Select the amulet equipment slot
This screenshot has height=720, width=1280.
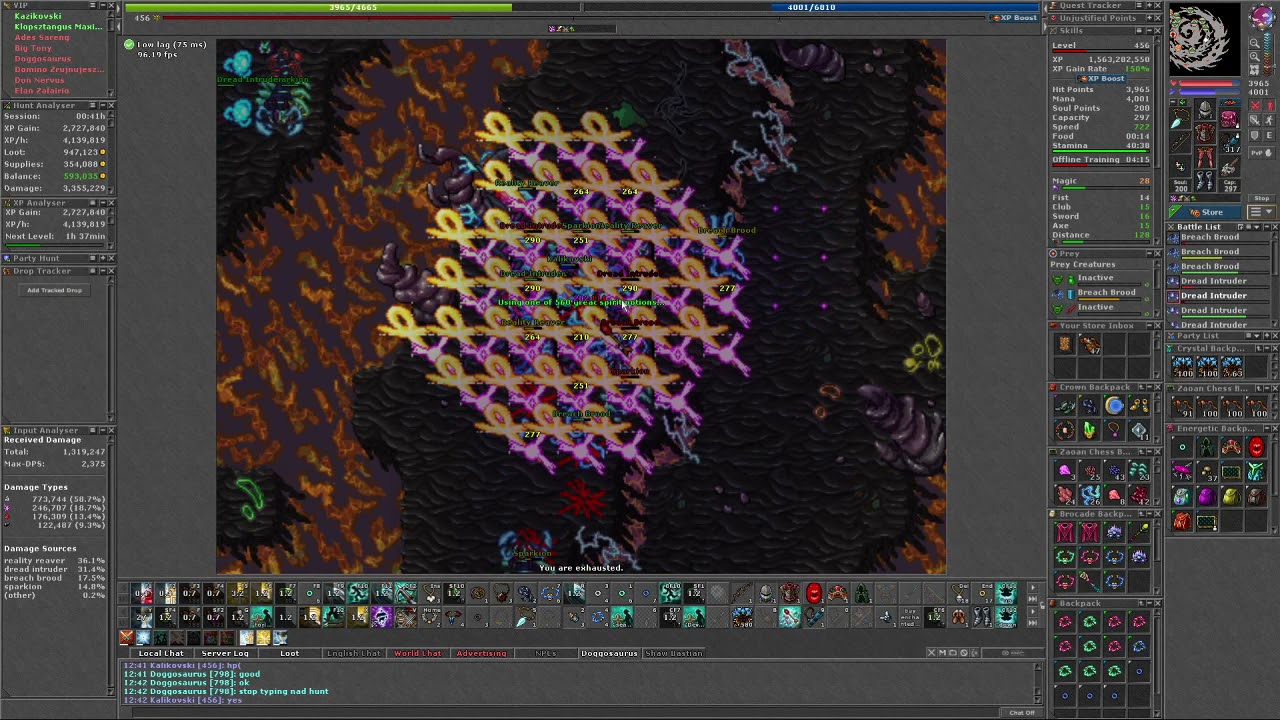tap(1181, 117)
